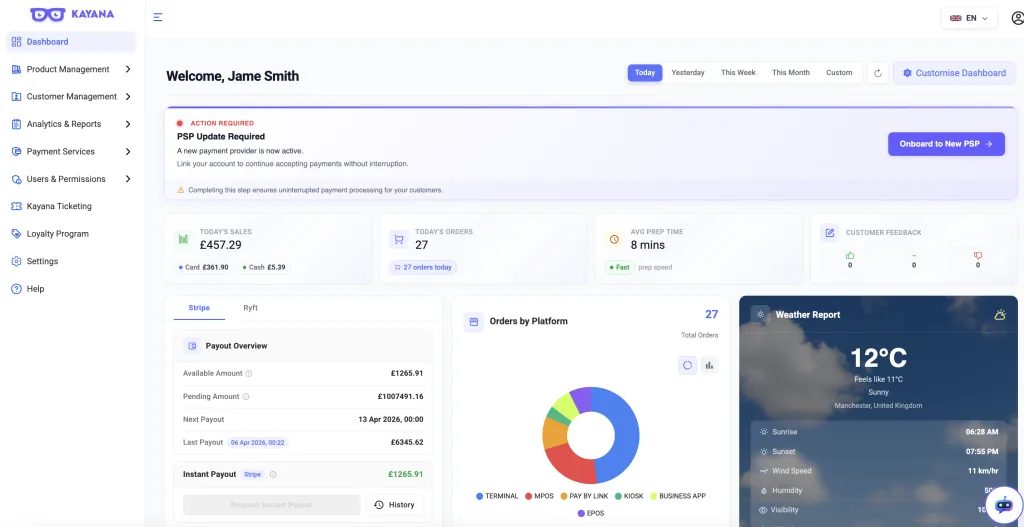Viewport: 1024px width, 527px height.
Task: Click the Payout Overview wallet icon
Action: point(193,346)
